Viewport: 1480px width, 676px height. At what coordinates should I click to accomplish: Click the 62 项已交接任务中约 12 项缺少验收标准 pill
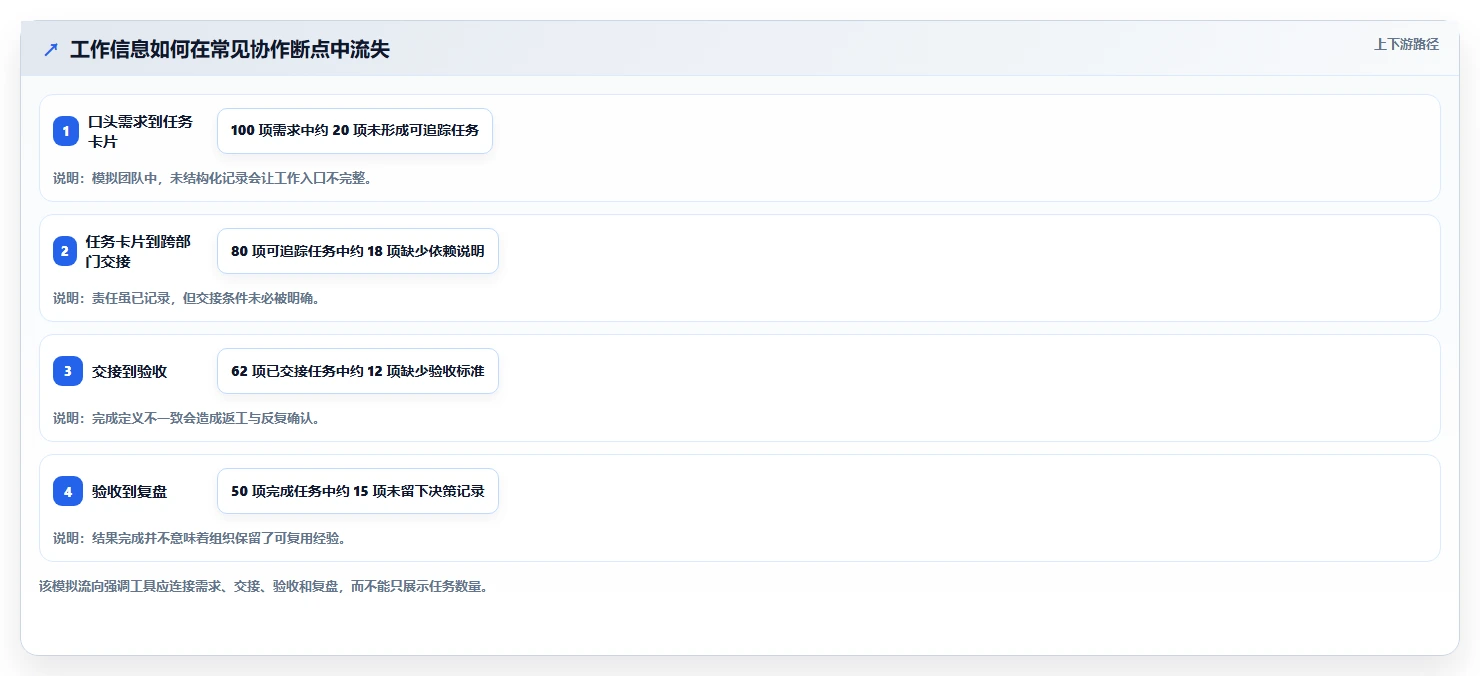[358, 371]
